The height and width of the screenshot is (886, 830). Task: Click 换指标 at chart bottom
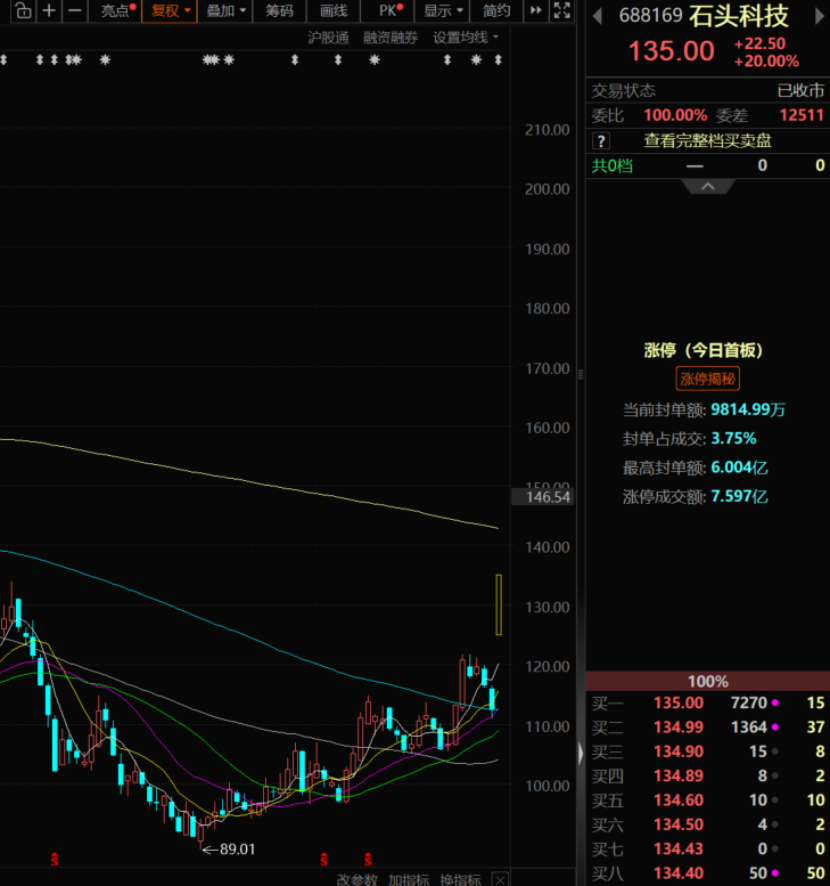click(460, 879)
